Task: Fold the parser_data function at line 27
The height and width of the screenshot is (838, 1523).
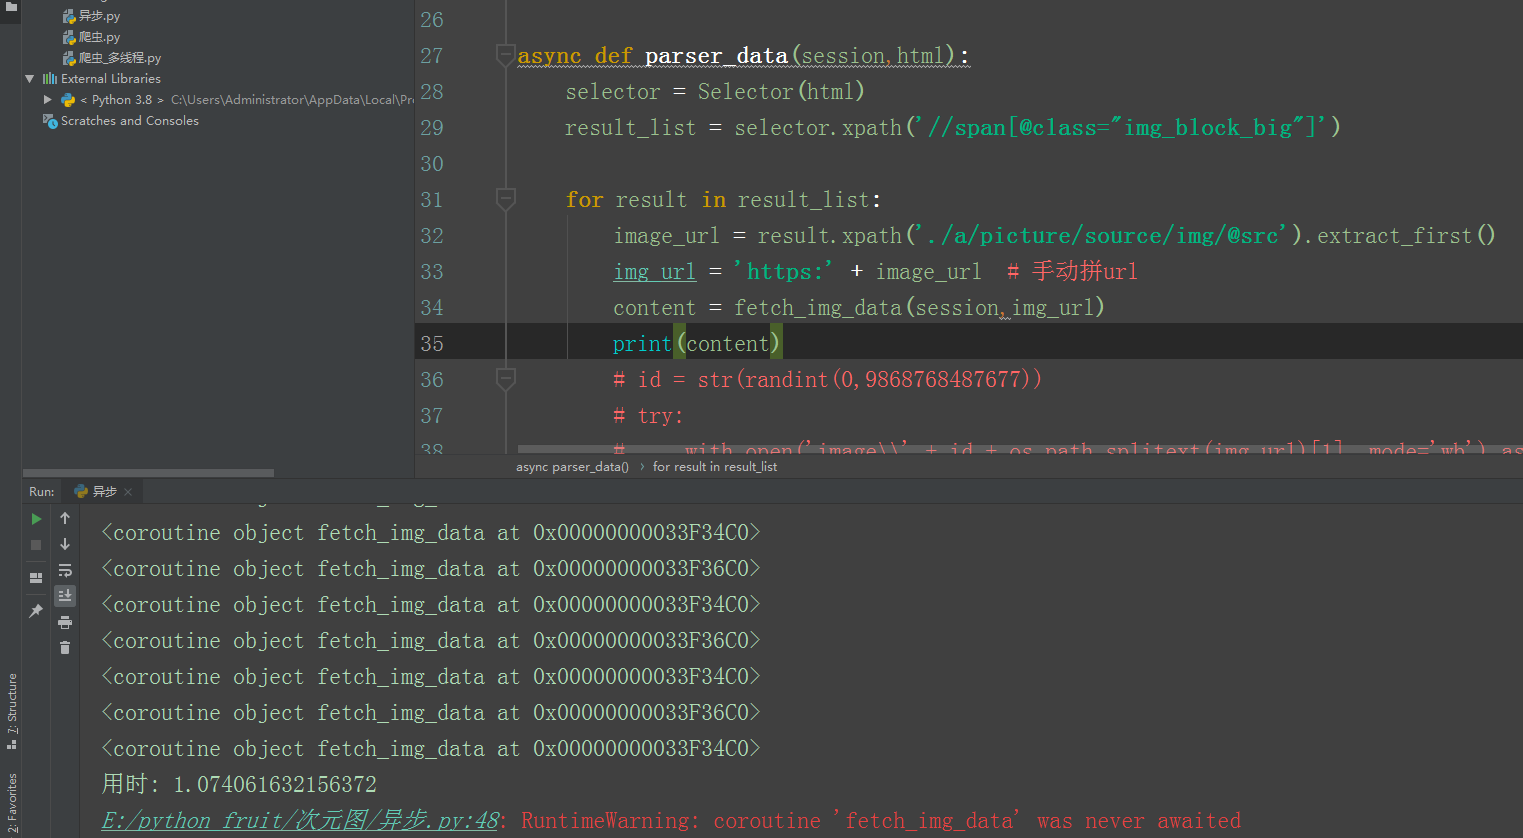Action: (506, 56)
